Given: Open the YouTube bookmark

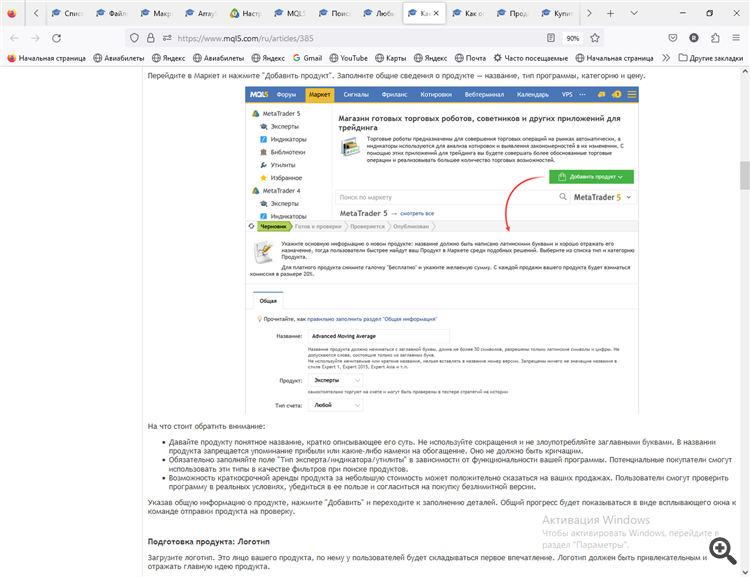Looking at the screenshot, I should click(x=349, y=58).
